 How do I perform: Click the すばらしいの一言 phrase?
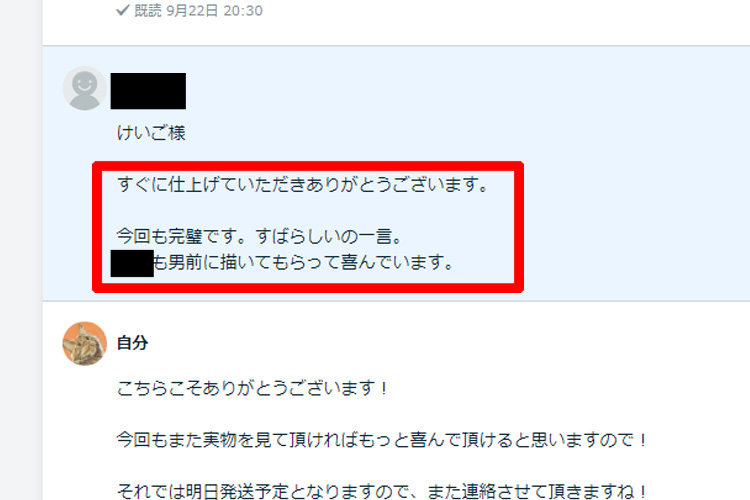tap(329, 236)
